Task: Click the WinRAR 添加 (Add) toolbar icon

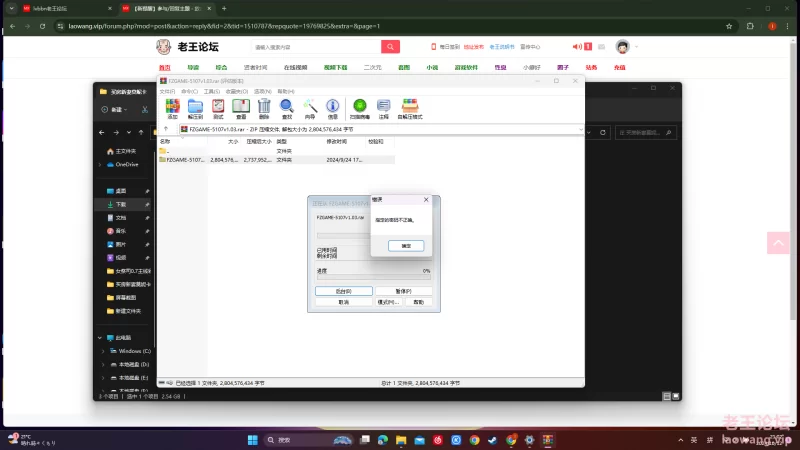Action: coord(172,109)
